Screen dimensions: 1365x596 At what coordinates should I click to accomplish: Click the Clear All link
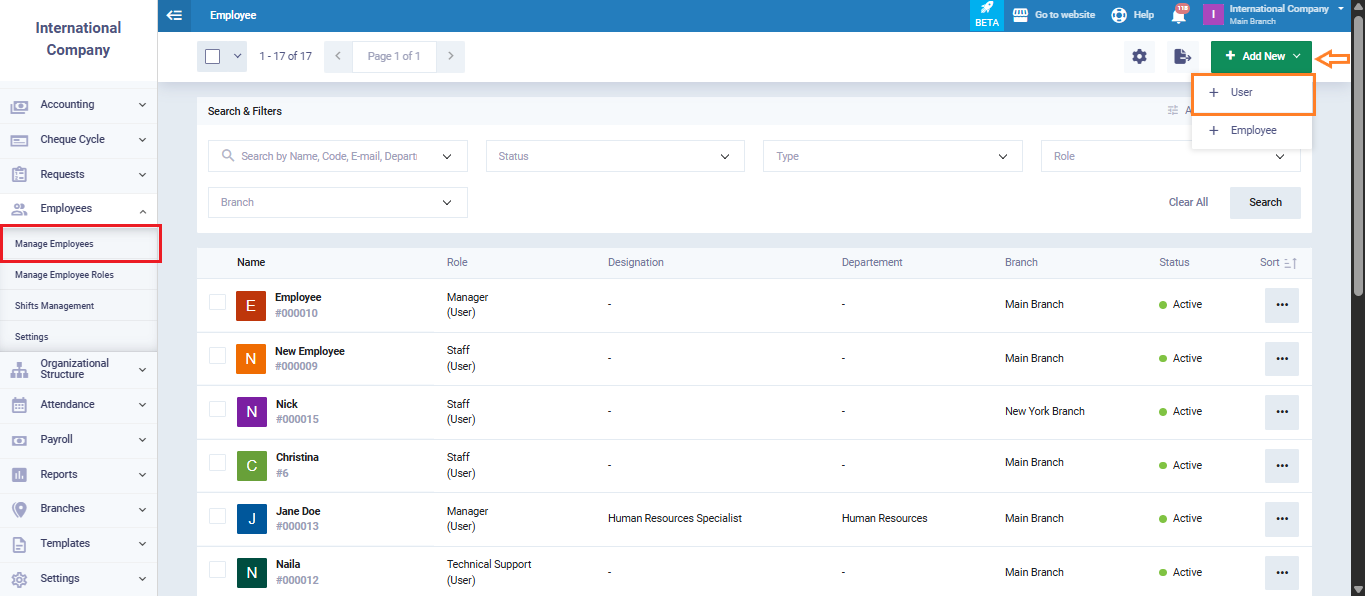coord(1188,202)
